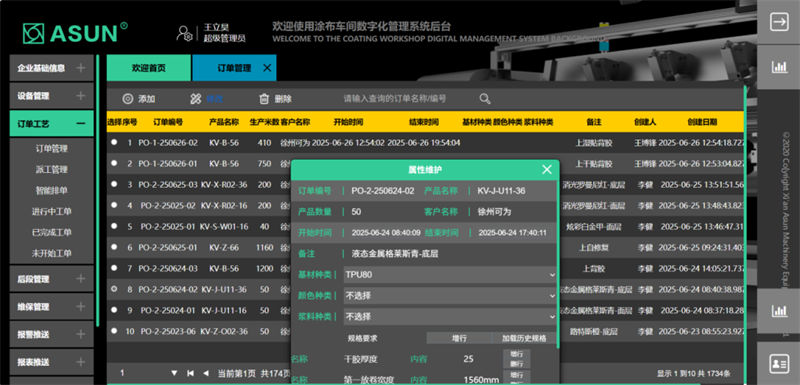This screenshot has height=385, width=800.
Task: Click the 加载历史规格 button
Action: [524, 338]
